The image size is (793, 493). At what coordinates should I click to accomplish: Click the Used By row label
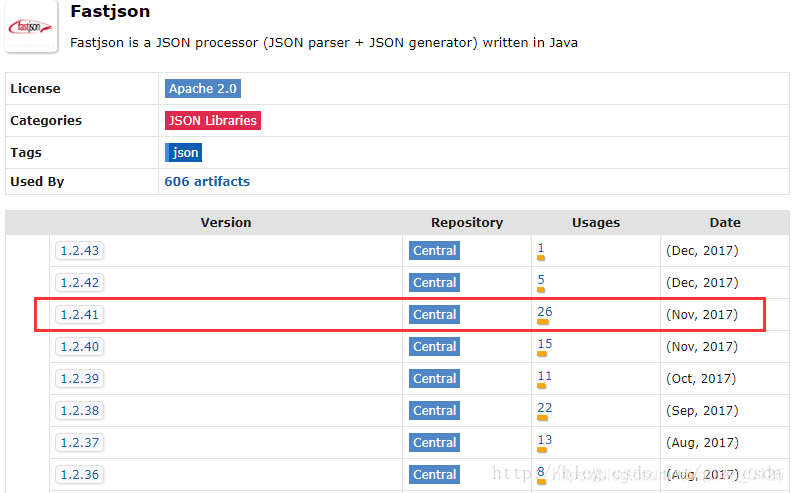[x=37, y=182]
